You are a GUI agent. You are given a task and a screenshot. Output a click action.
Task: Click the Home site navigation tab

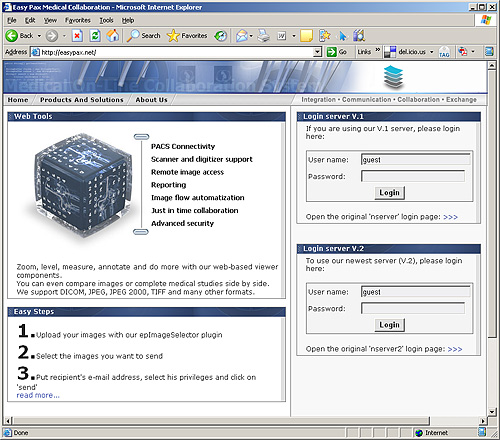pyautogui.click(x=18, y=100)
